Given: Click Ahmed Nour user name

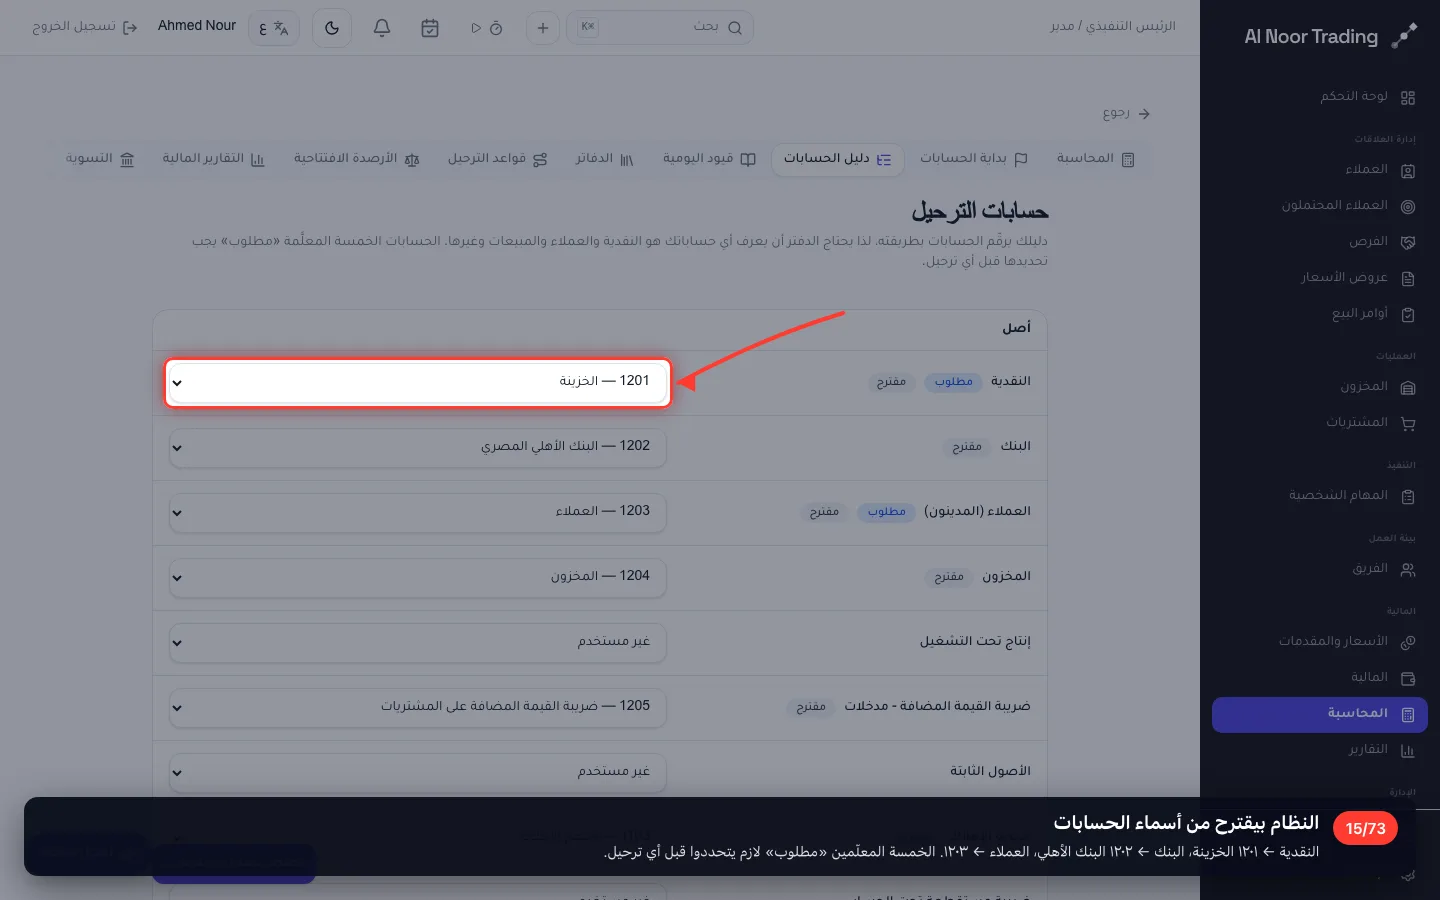Looking at the screenshot, I should tap(197, 26).
